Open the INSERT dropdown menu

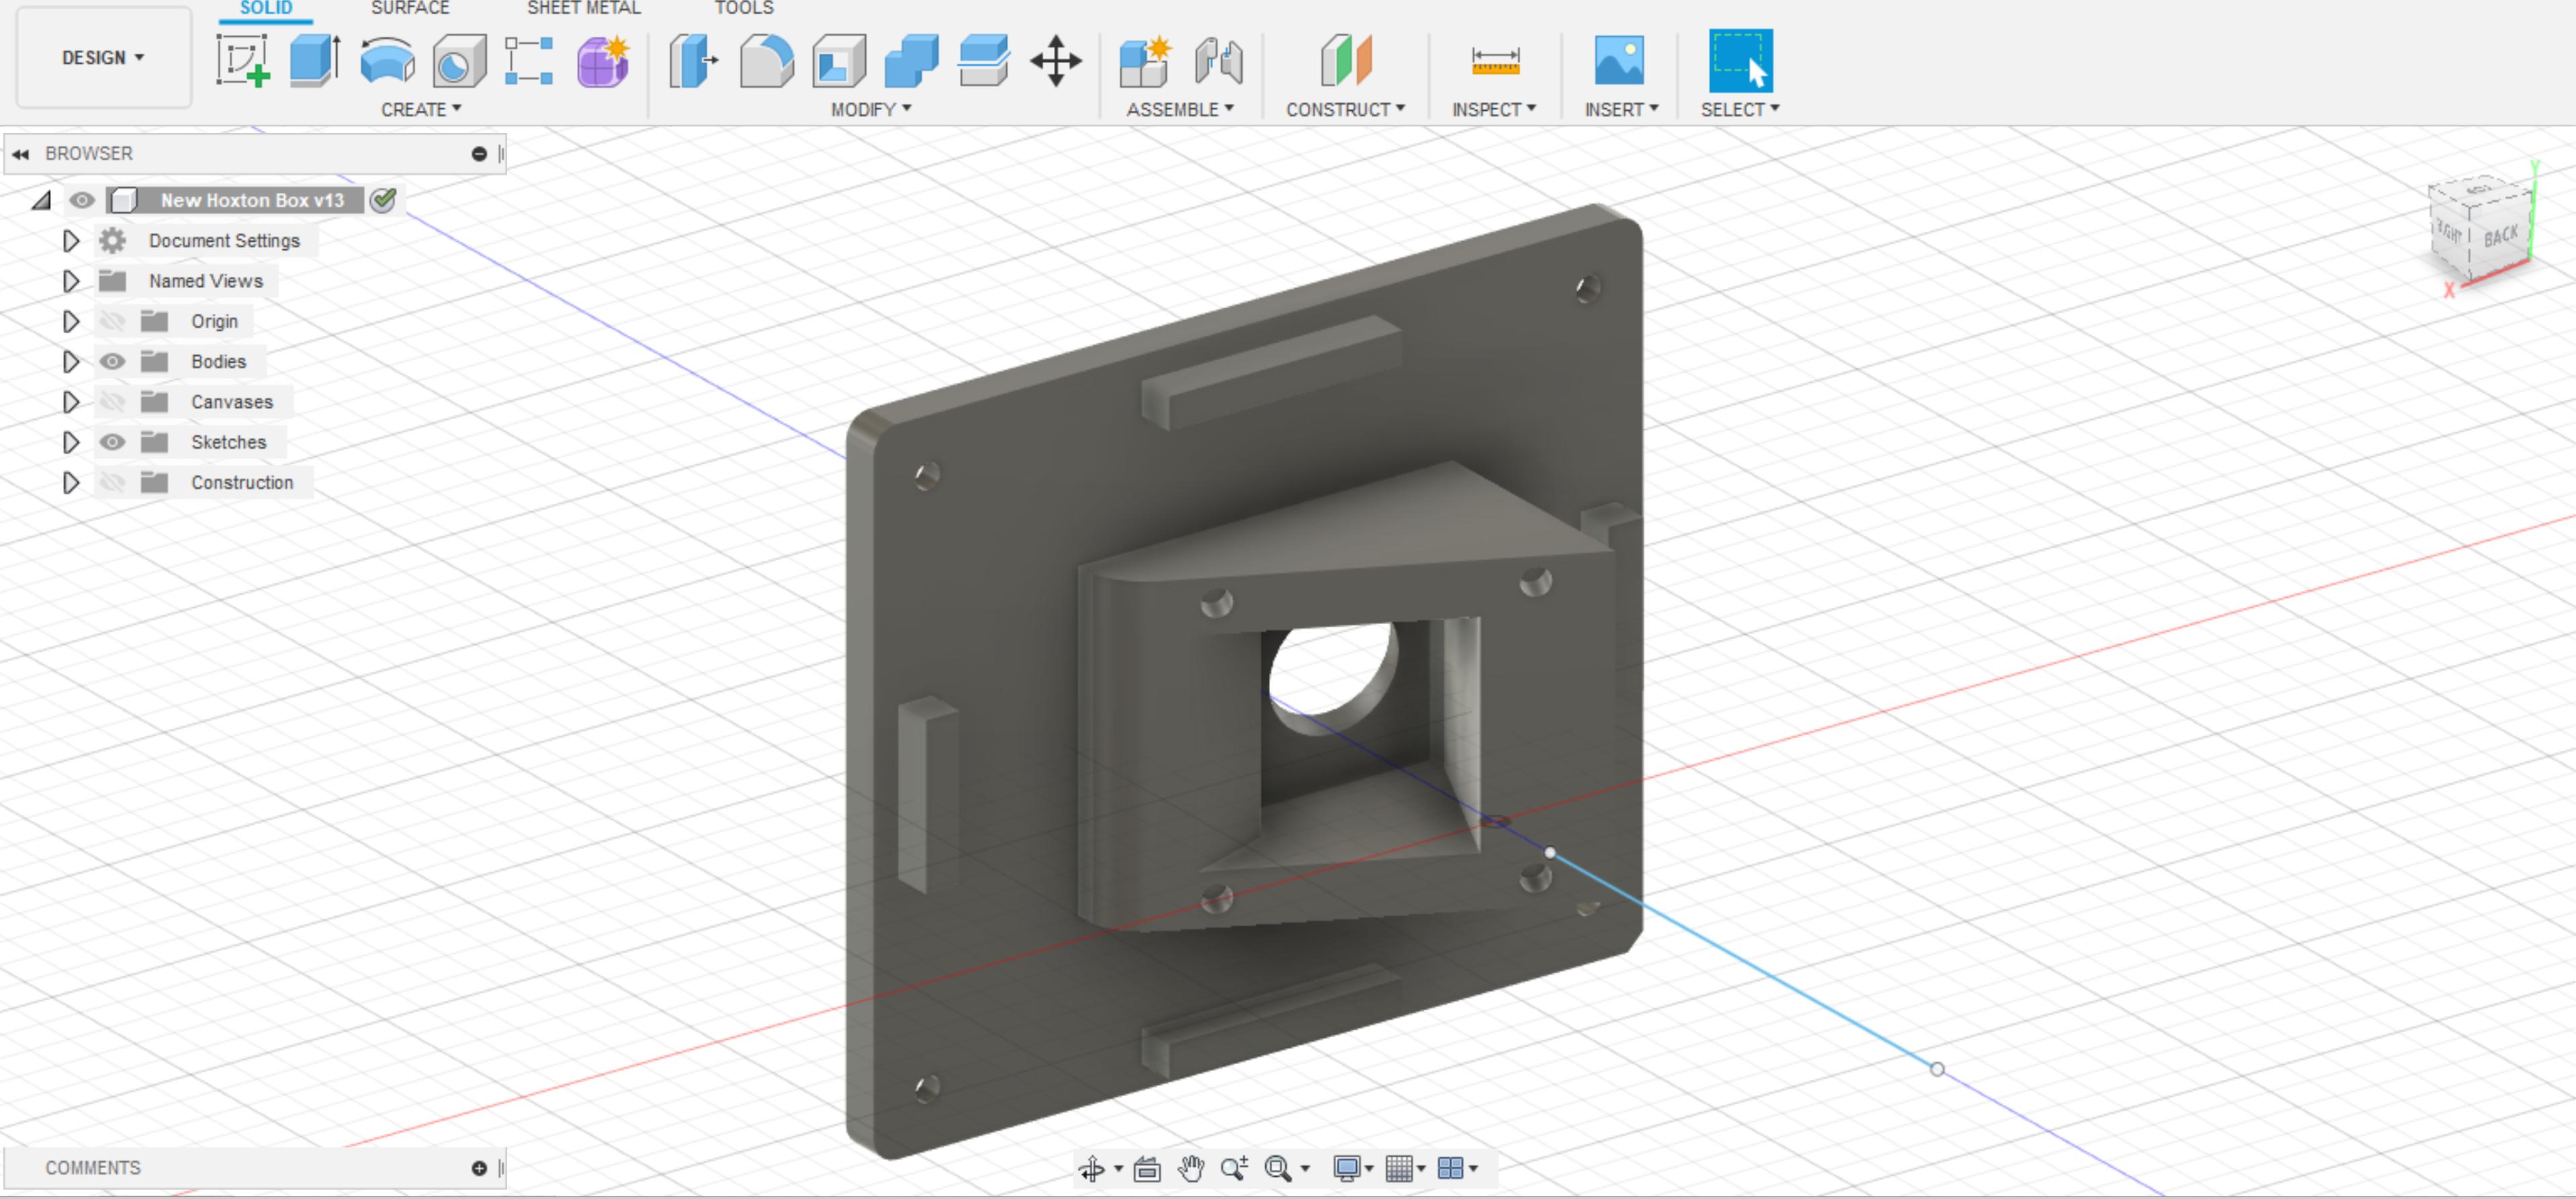point(1621,109)
